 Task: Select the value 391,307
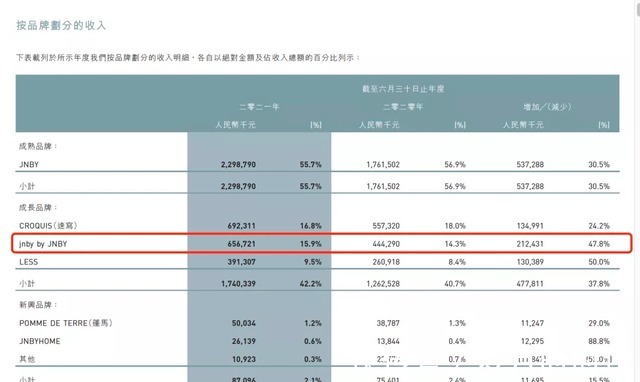point(242,262)
